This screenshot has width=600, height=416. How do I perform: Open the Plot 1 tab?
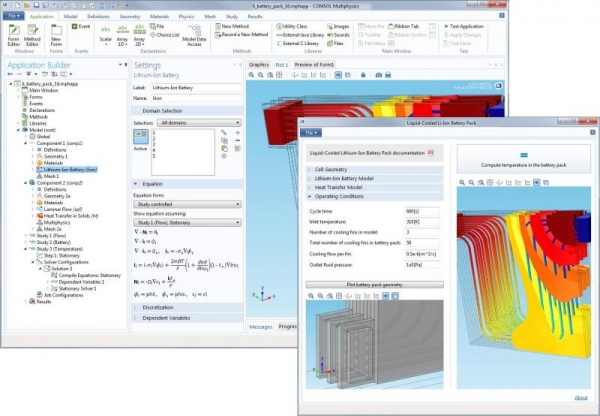coord(282,65)
